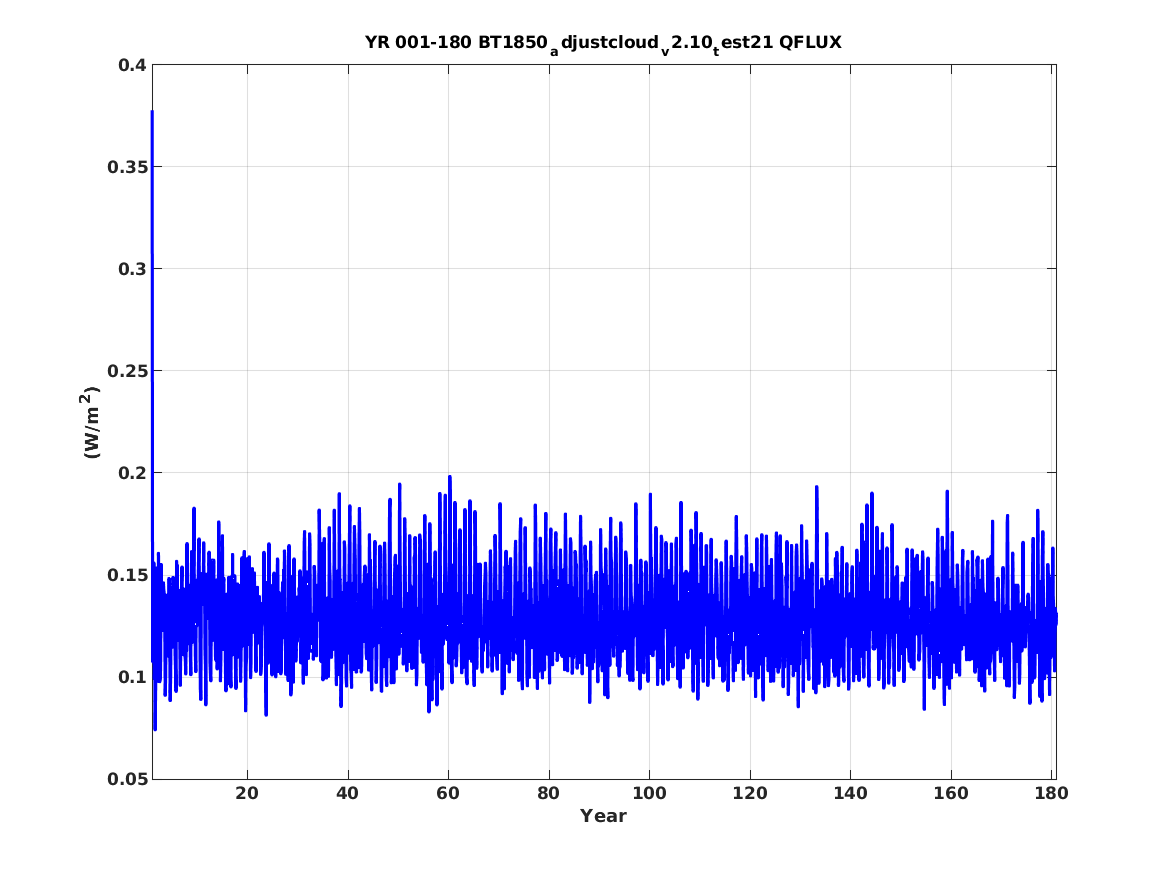Click the y-axis tick label '0.05'
Viewport: 1167px width, 875px height.
click(127, 779)
